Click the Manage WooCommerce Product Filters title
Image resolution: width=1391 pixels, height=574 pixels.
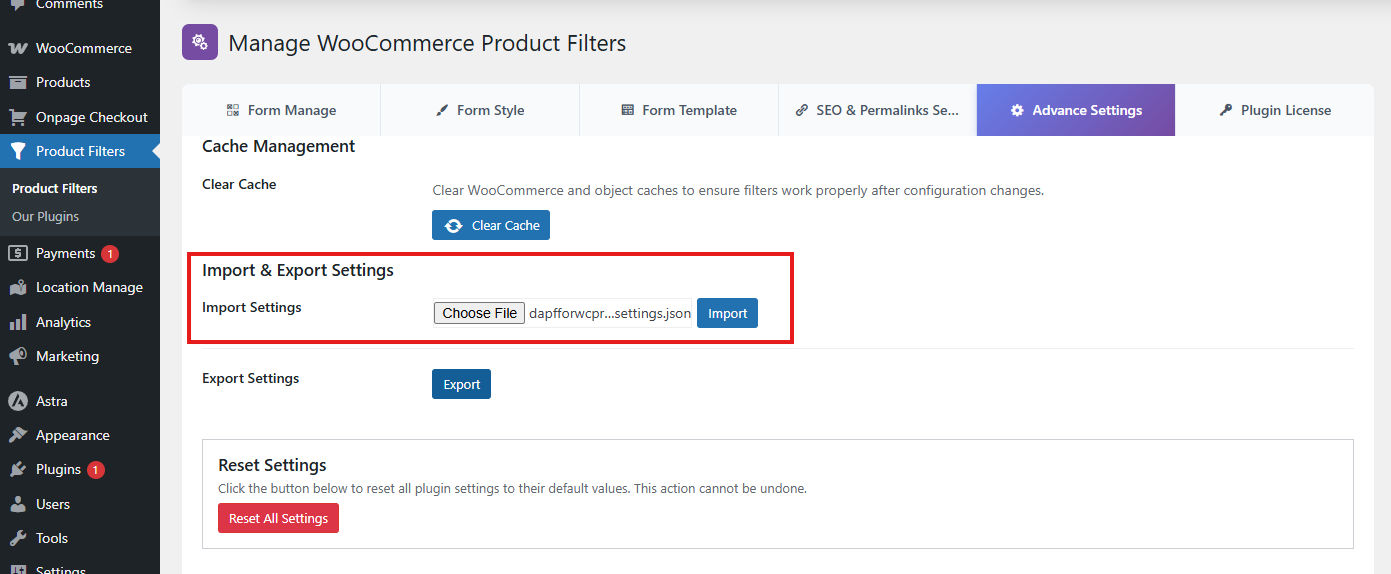point(427,43)
